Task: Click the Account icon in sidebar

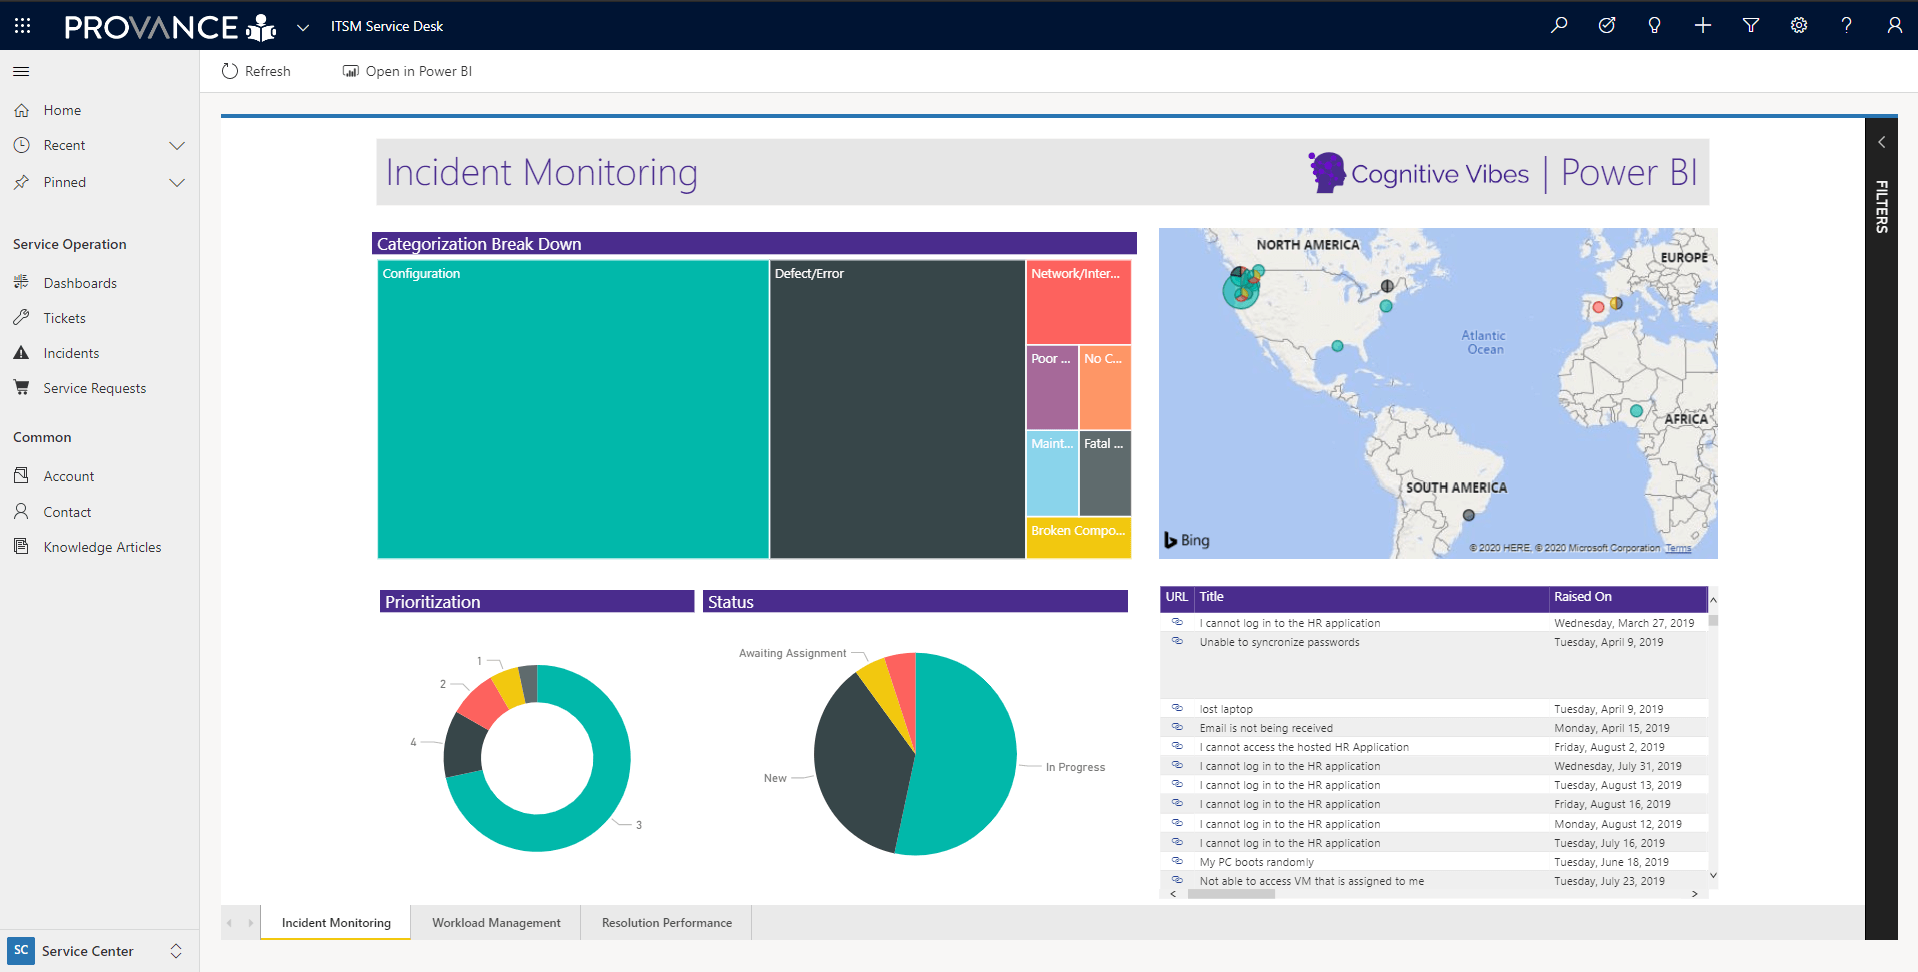Action: coord(21,476)
